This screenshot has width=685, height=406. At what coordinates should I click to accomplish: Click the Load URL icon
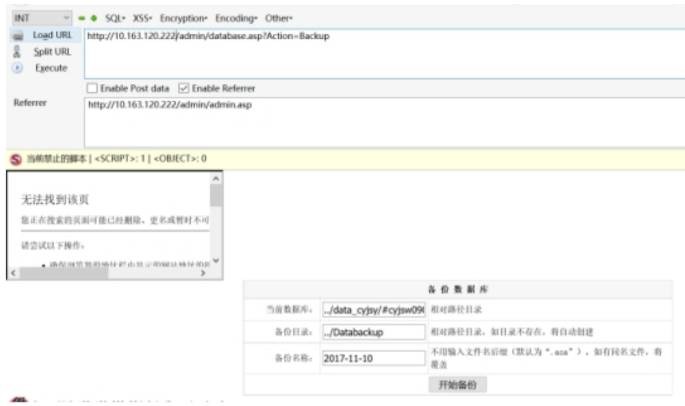click(x=16, y=36)
